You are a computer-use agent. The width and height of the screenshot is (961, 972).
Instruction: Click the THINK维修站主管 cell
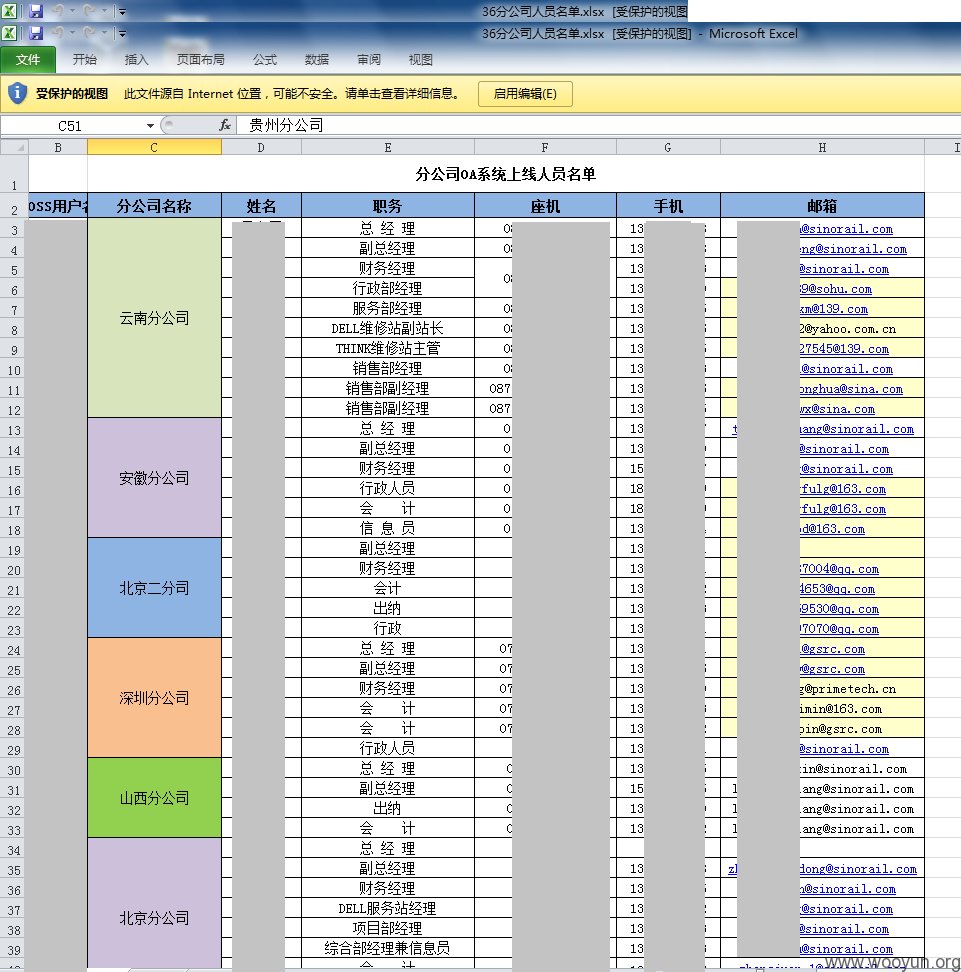(388, 348)
